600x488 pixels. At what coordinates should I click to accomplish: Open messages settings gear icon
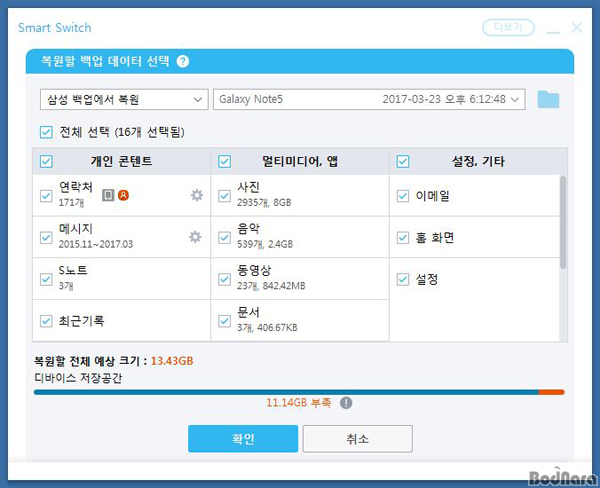coord(195,237)
